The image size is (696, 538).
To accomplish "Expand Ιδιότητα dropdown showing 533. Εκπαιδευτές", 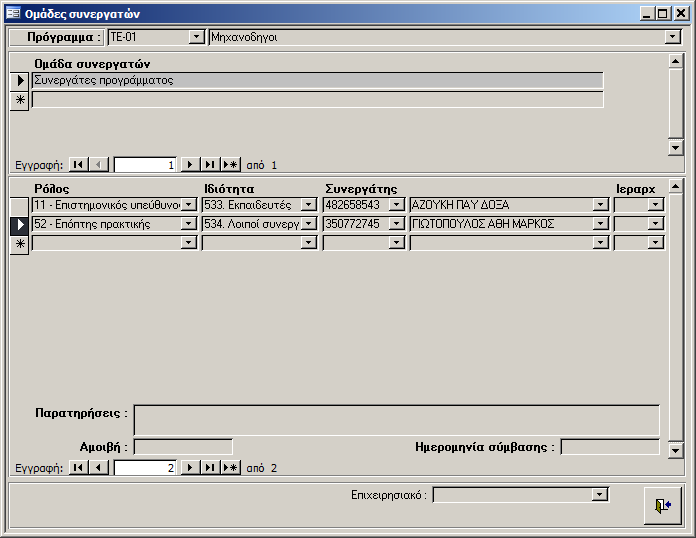I will point(308,205).
